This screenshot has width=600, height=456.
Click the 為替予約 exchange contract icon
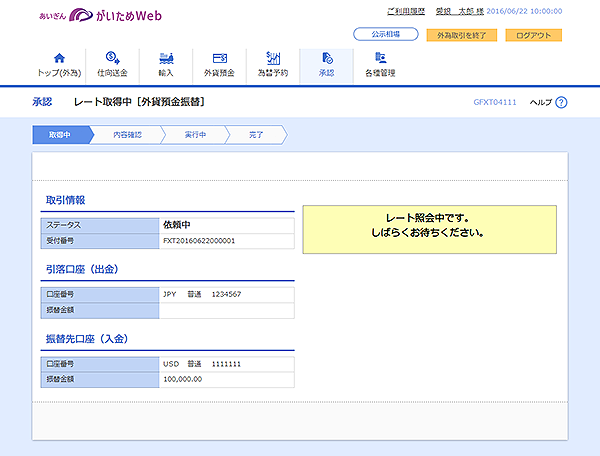pyautogui.click(x=273, y=58)
